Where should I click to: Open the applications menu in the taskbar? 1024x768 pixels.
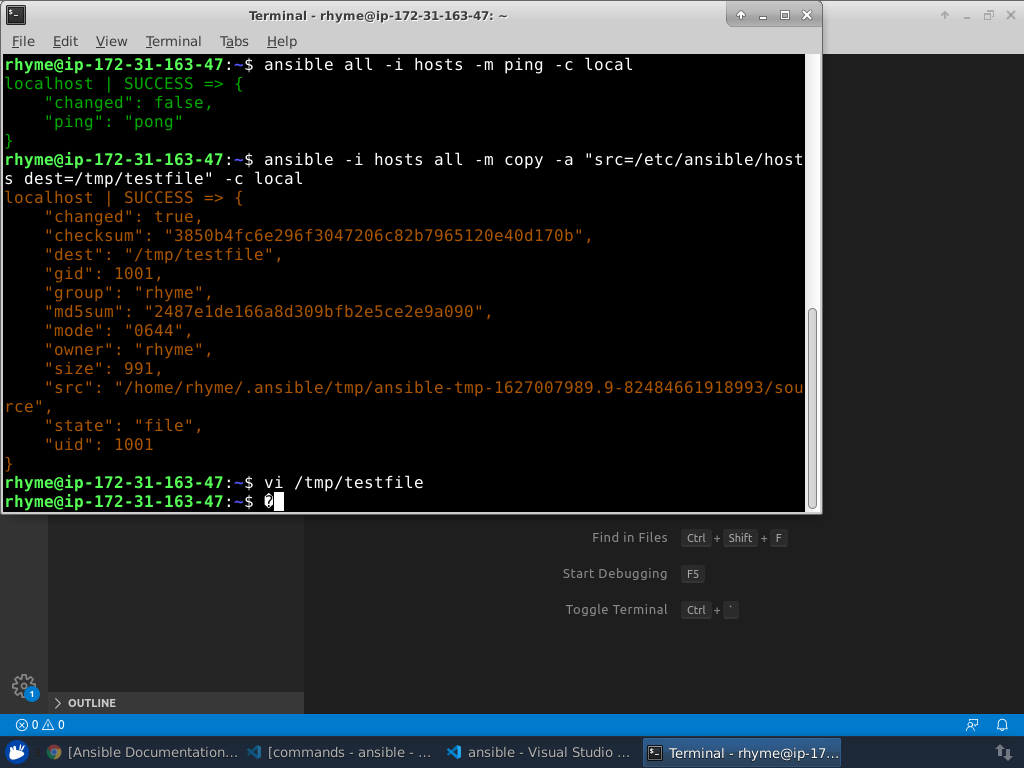point(17,752)
